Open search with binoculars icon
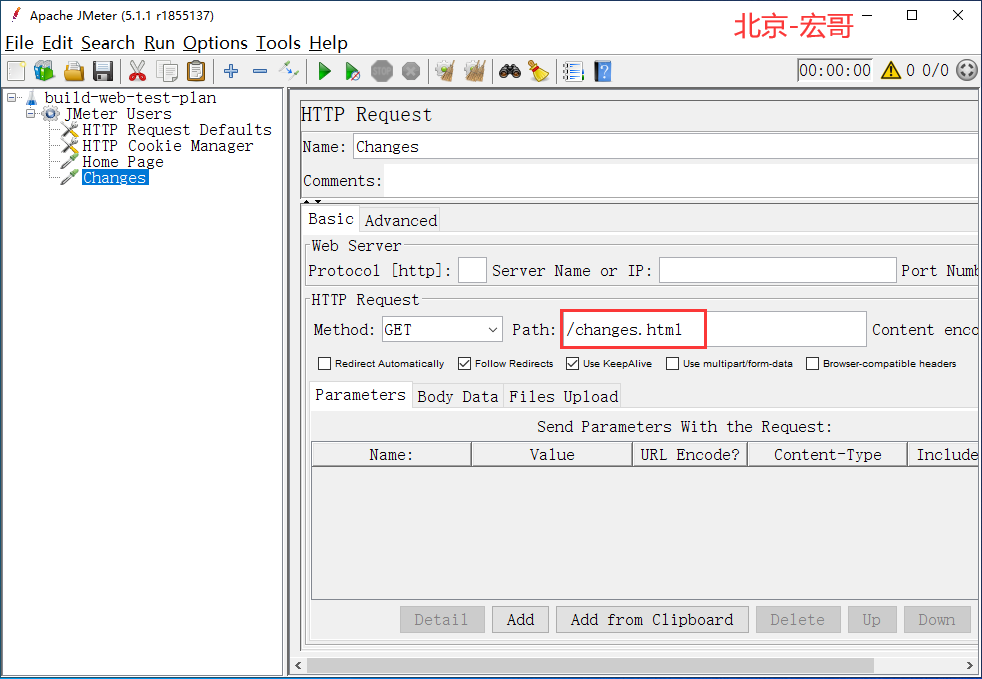Screen dimensions: 982x679 point(510,71)
